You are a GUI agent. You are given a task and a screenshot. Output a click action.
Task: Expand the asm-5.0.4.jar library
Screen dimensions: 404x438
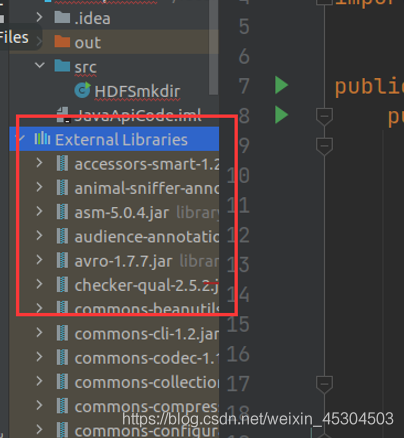(x=39, y=211)
